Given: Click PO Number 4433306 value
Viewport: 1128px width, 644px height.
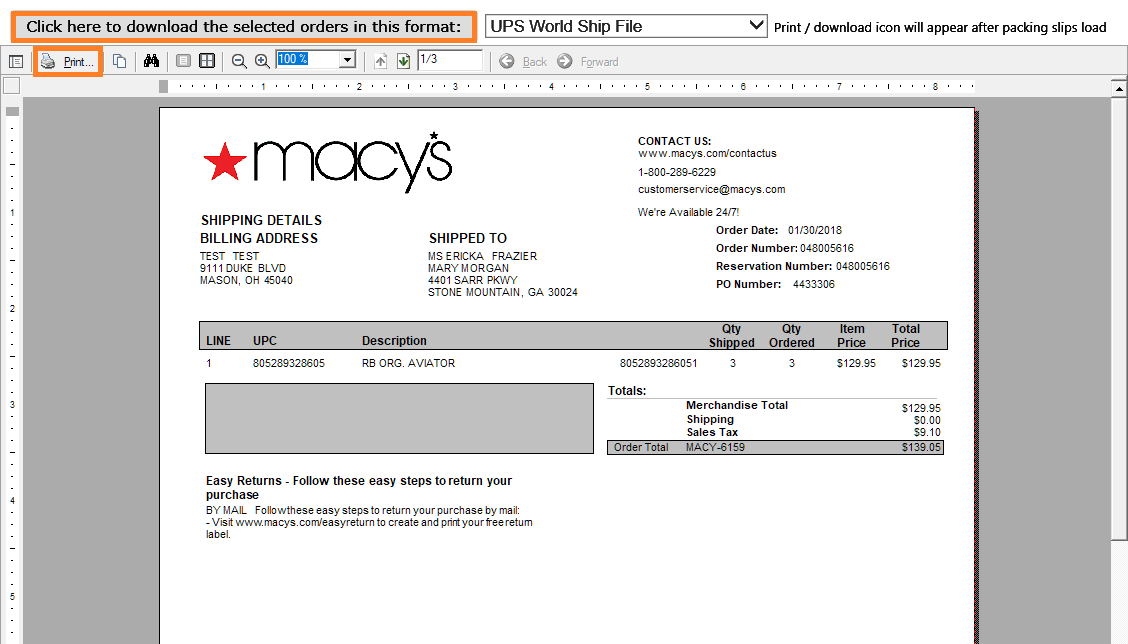Looking at the screenshot, I should click(x=814, y=284).
